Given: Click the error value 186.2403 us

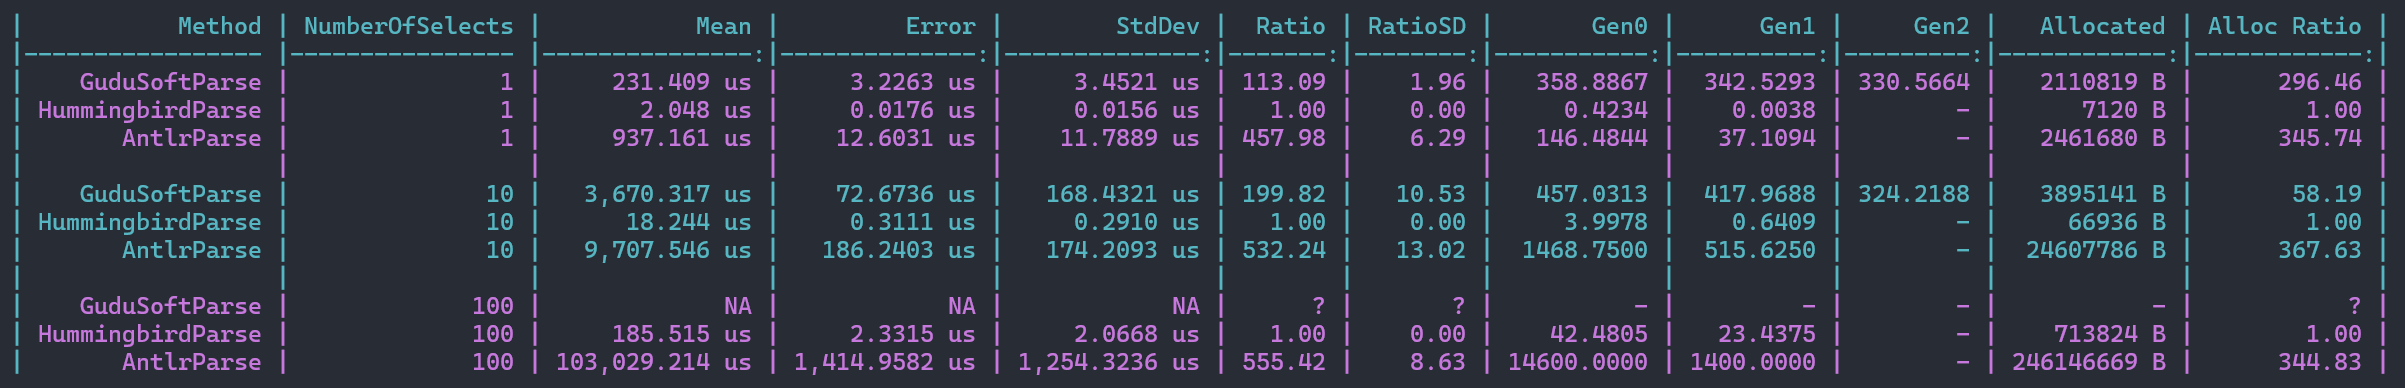Looking at the screenshot, I should [x=898, y=250].
